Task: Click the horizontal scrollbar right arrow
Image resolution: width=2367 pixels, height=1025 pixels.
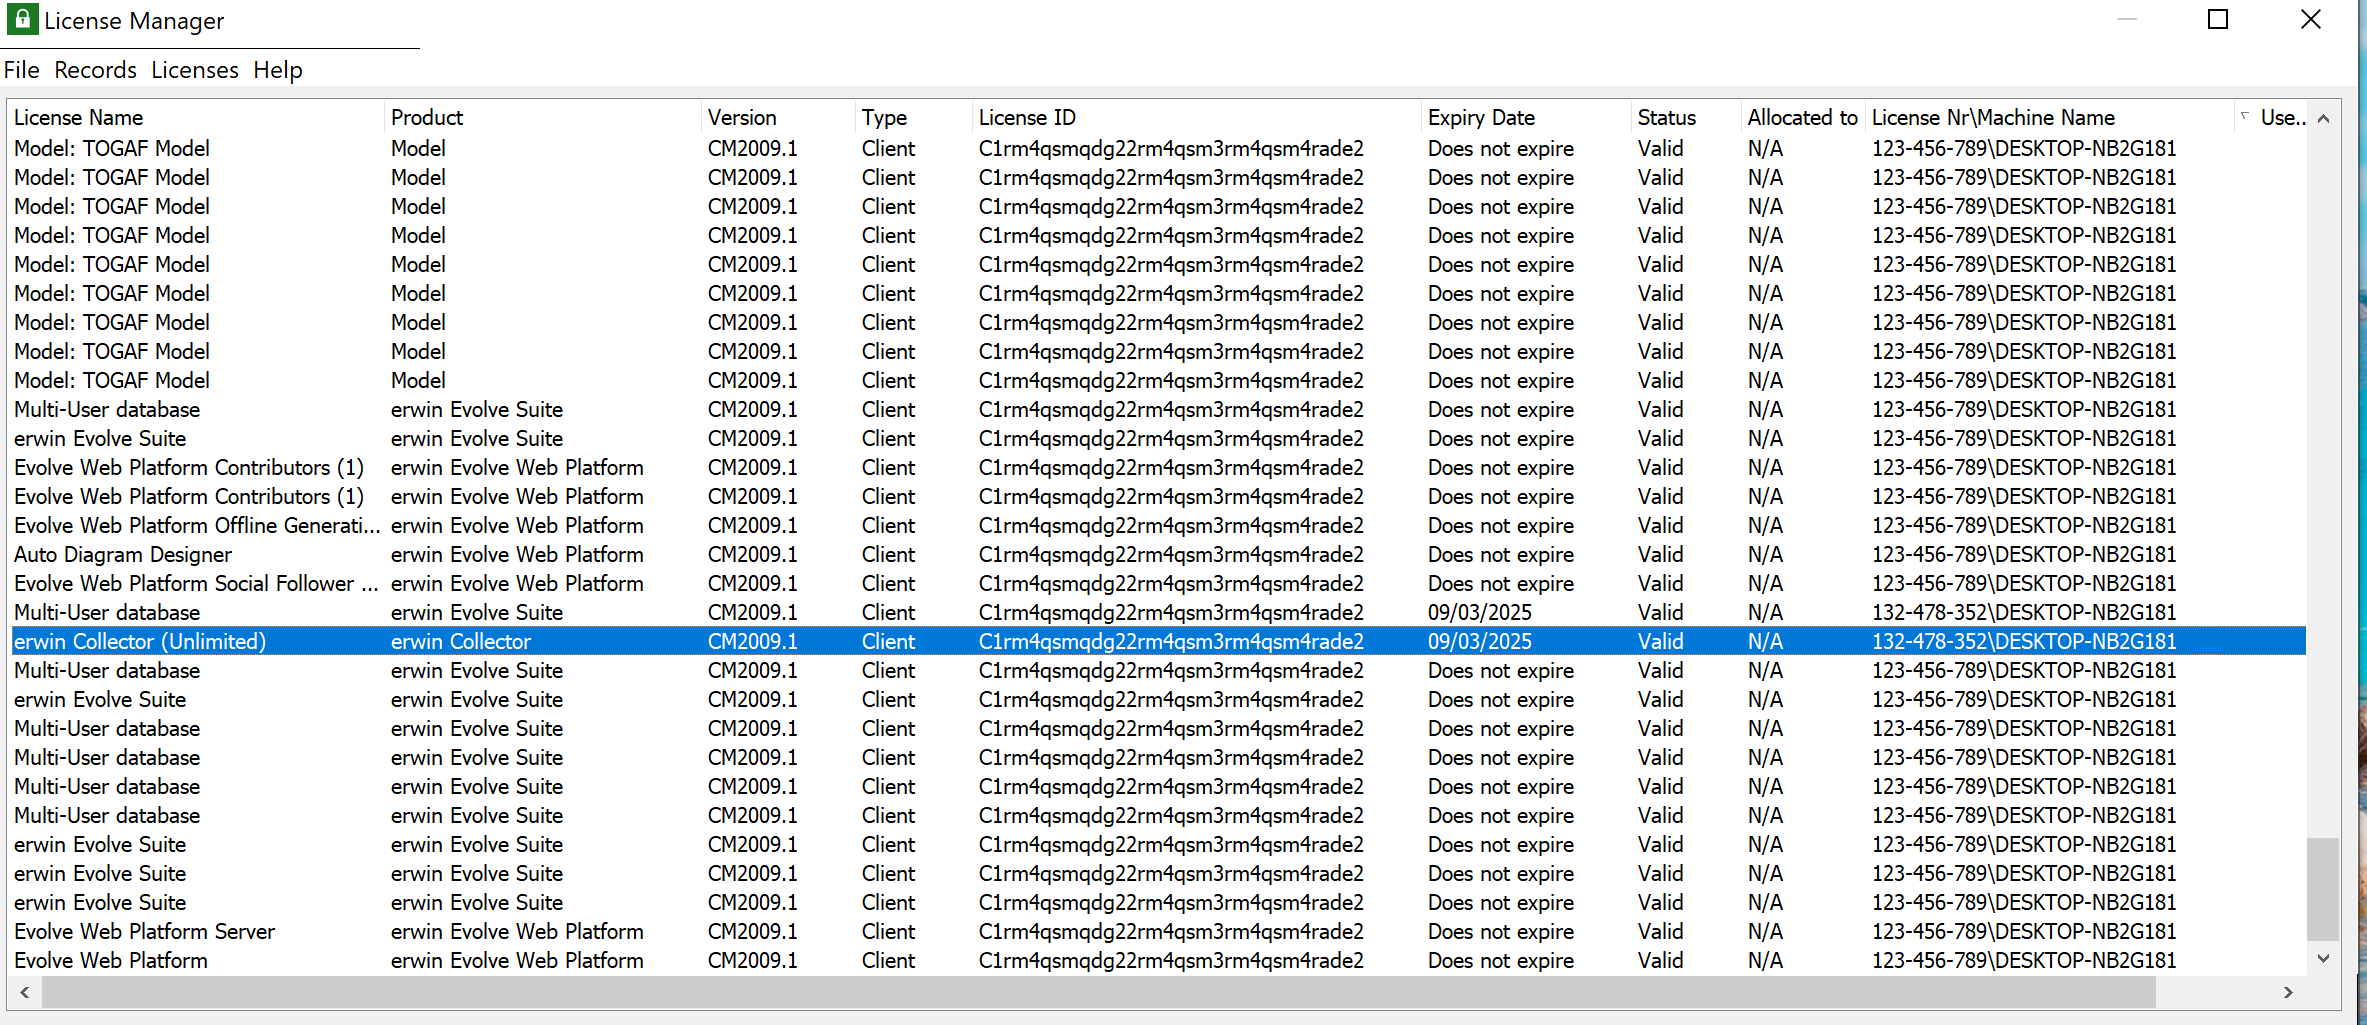Action: tap(2287, 992)
